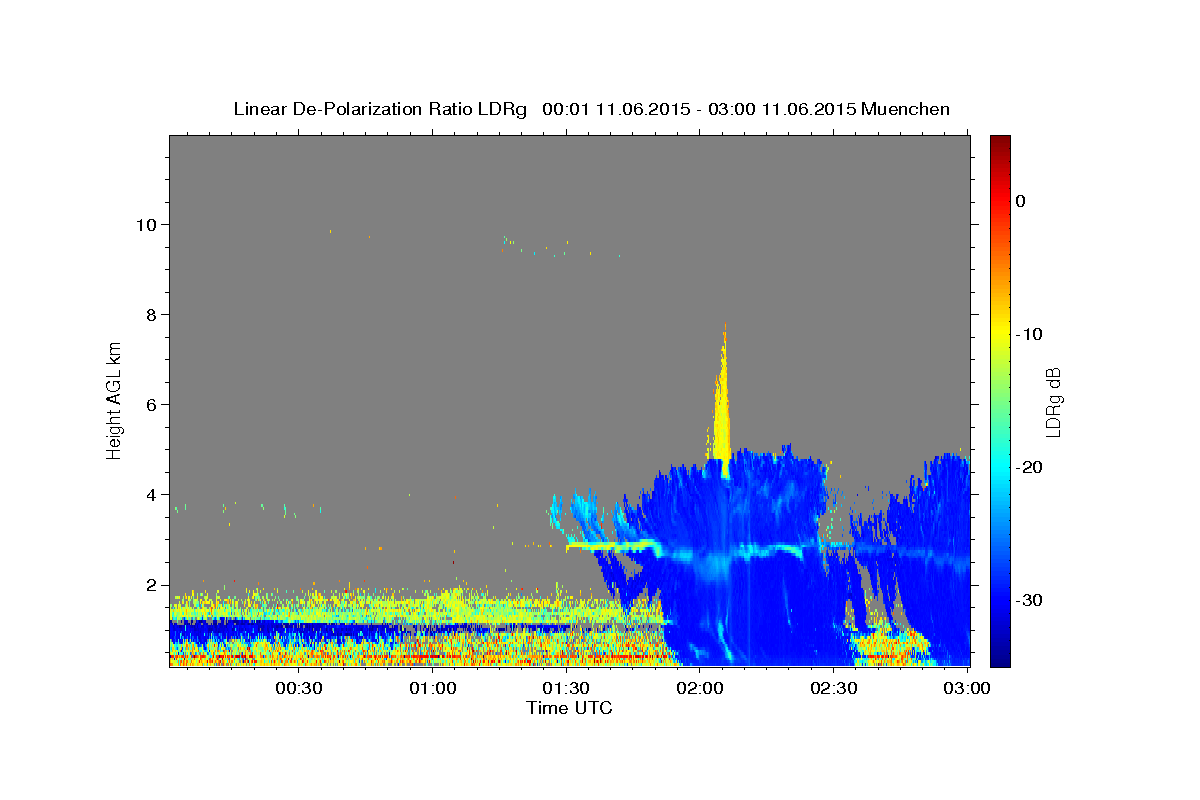
Task: Click the colorbar label '-30'
Action: point(1030,600)
